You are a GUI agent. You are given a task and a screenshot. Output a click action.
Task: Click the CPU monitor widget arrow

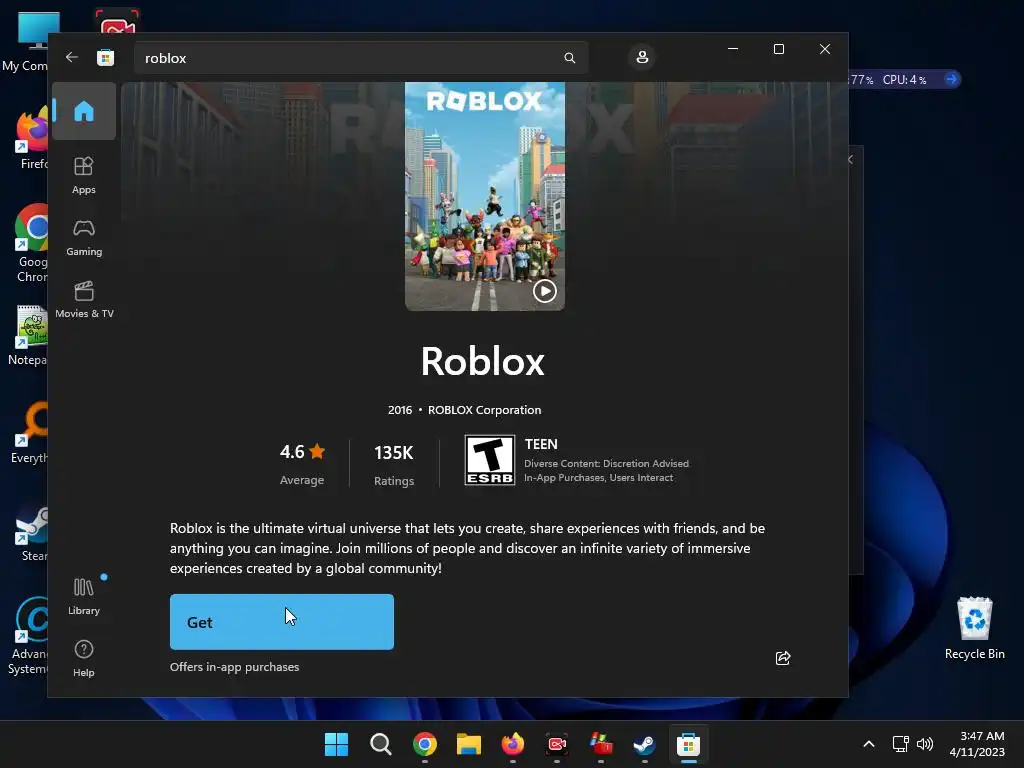pyautogui.click(x=951, y=80)
